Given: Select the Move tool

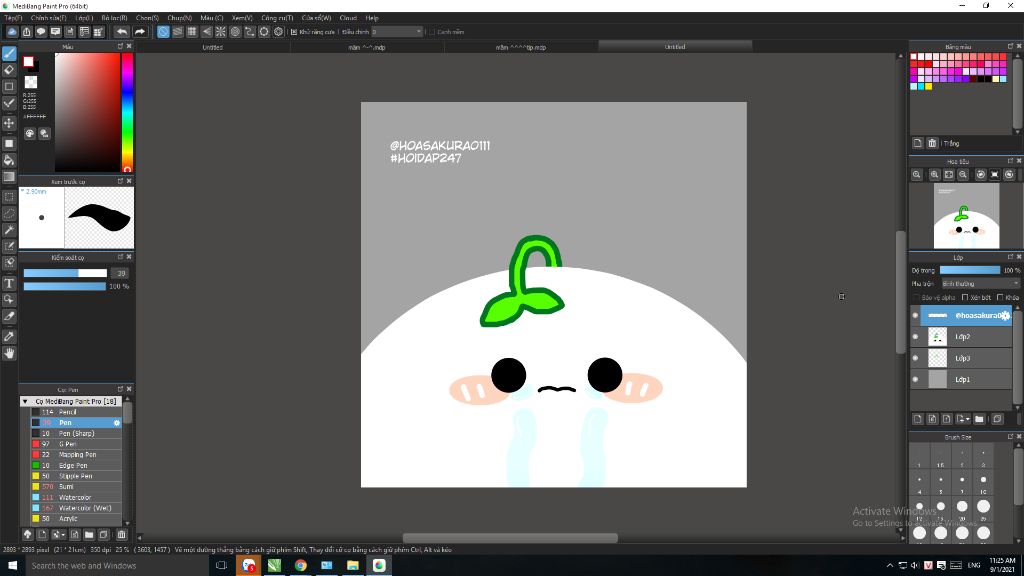Looking at the screenshot, I should pos(9,123).
